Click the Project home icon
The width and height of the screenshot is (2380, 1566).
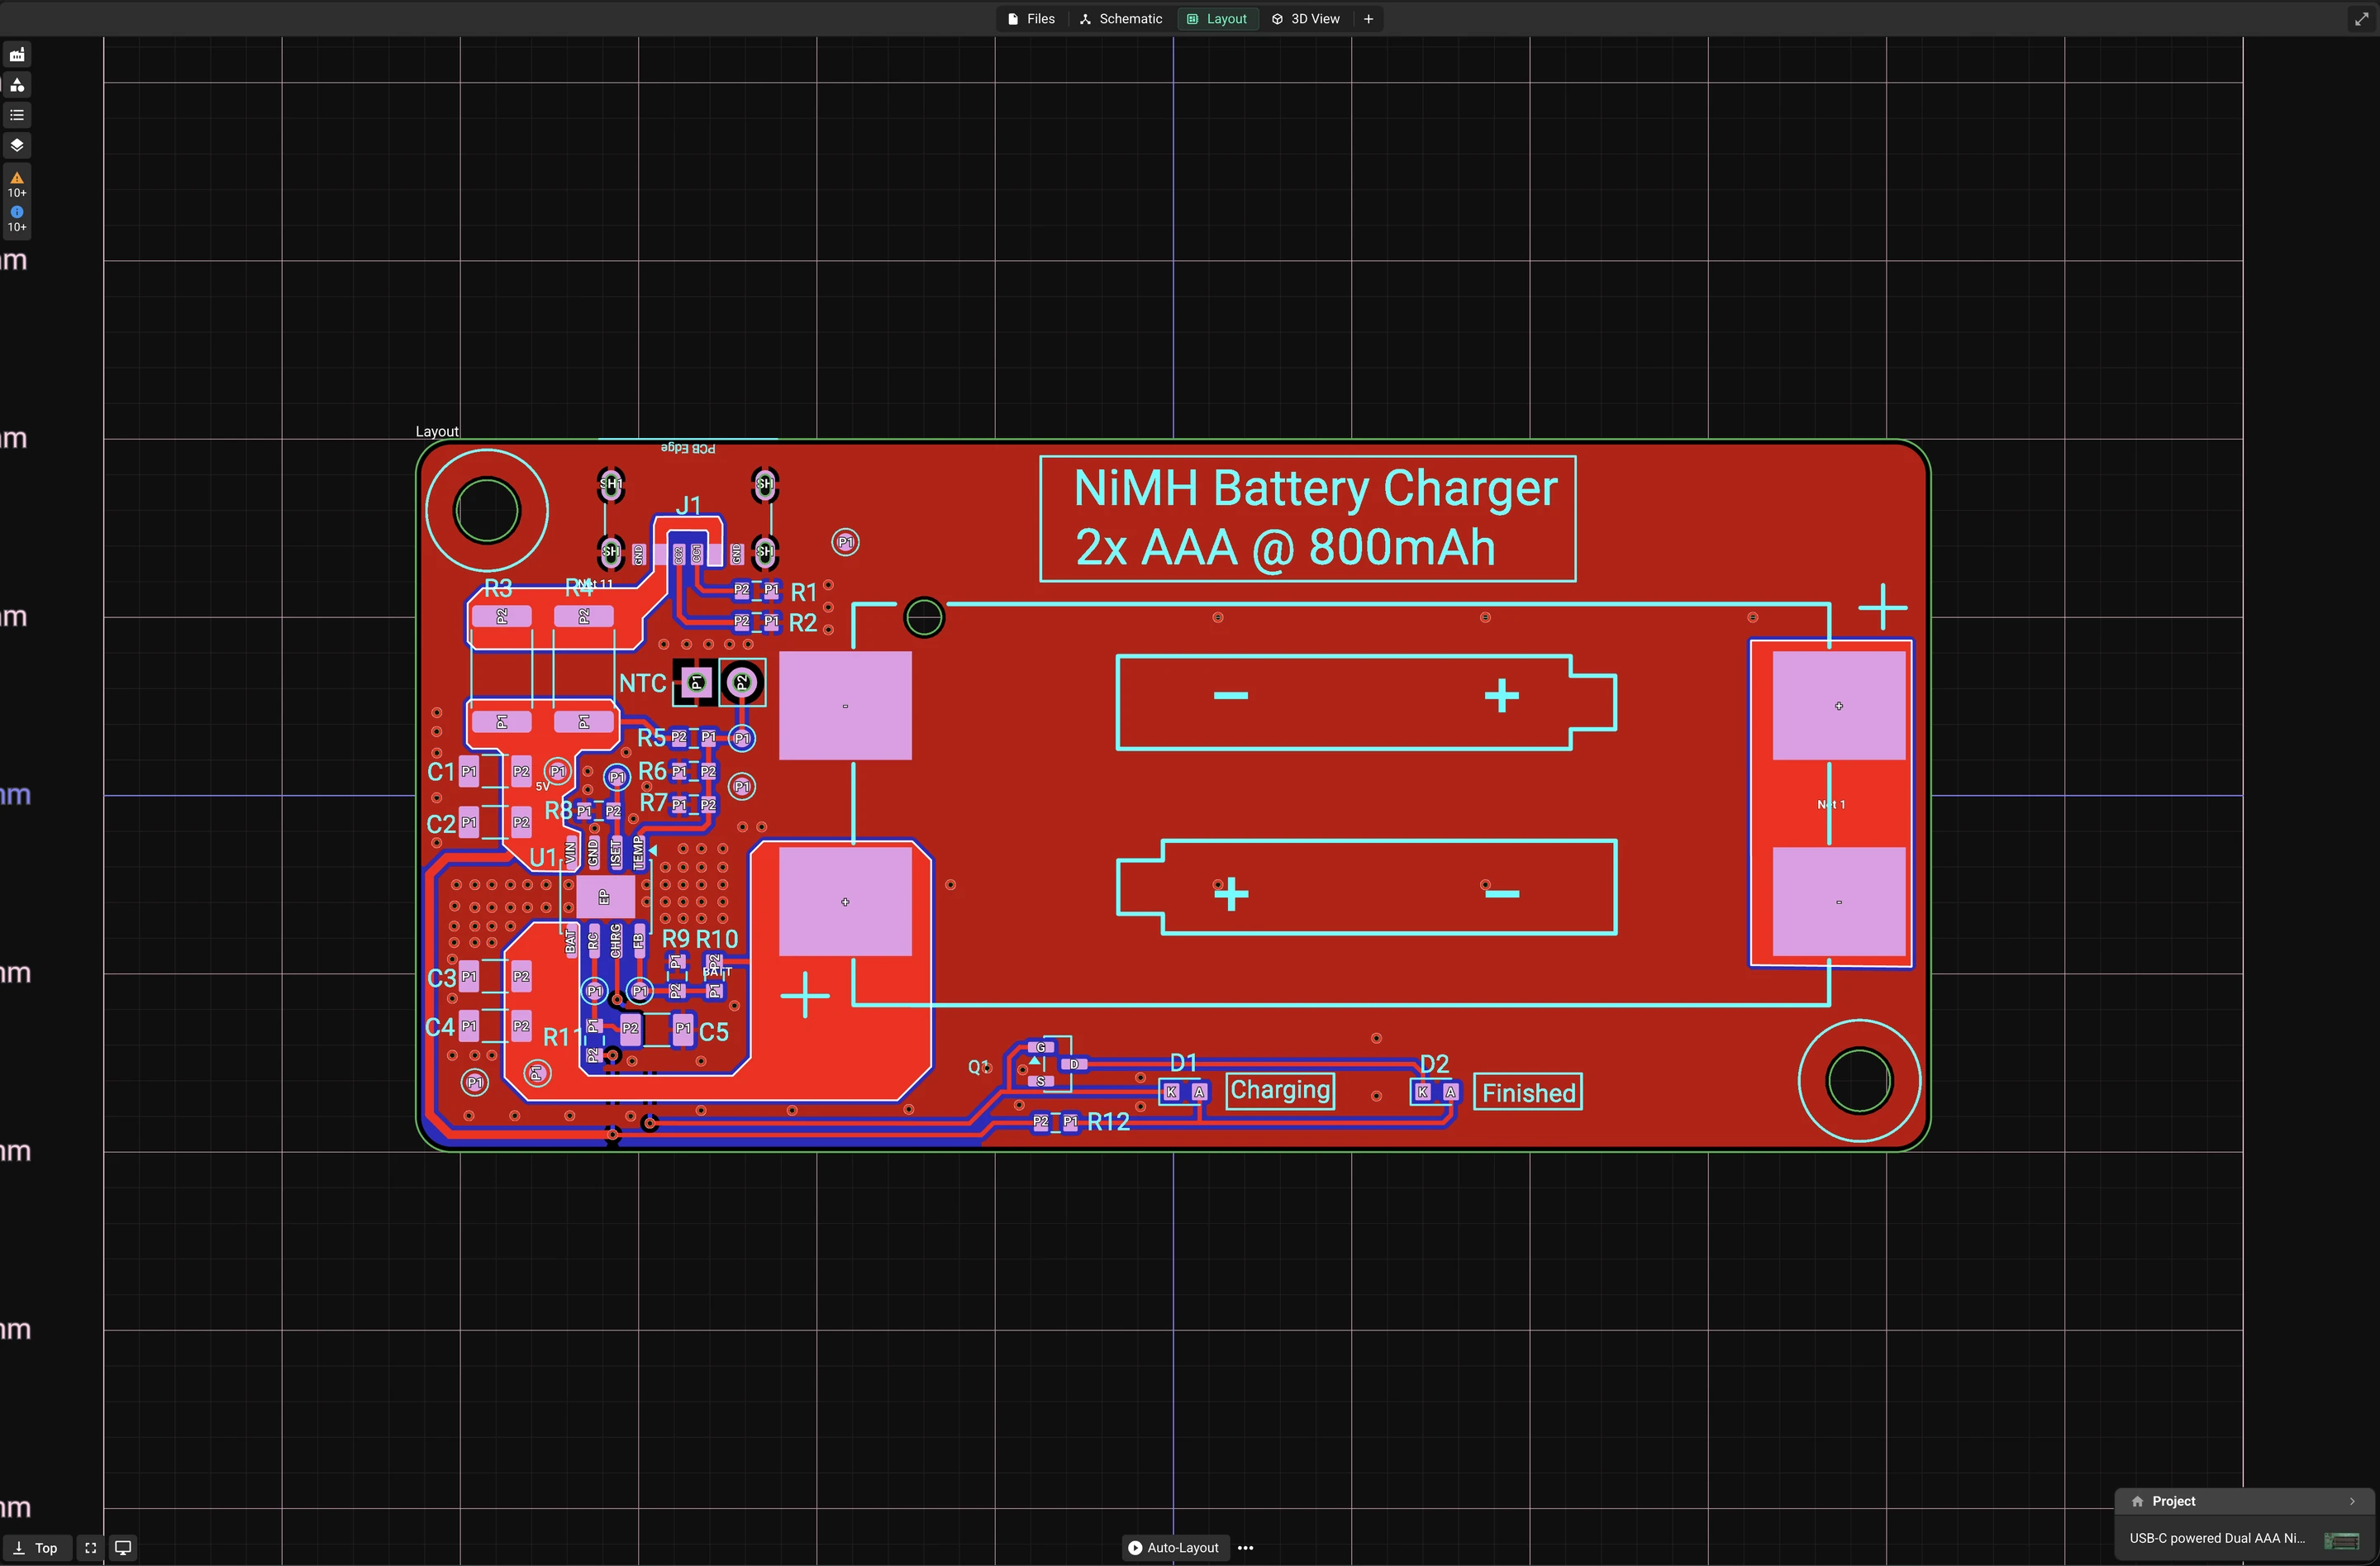tap(2137, 1501)
